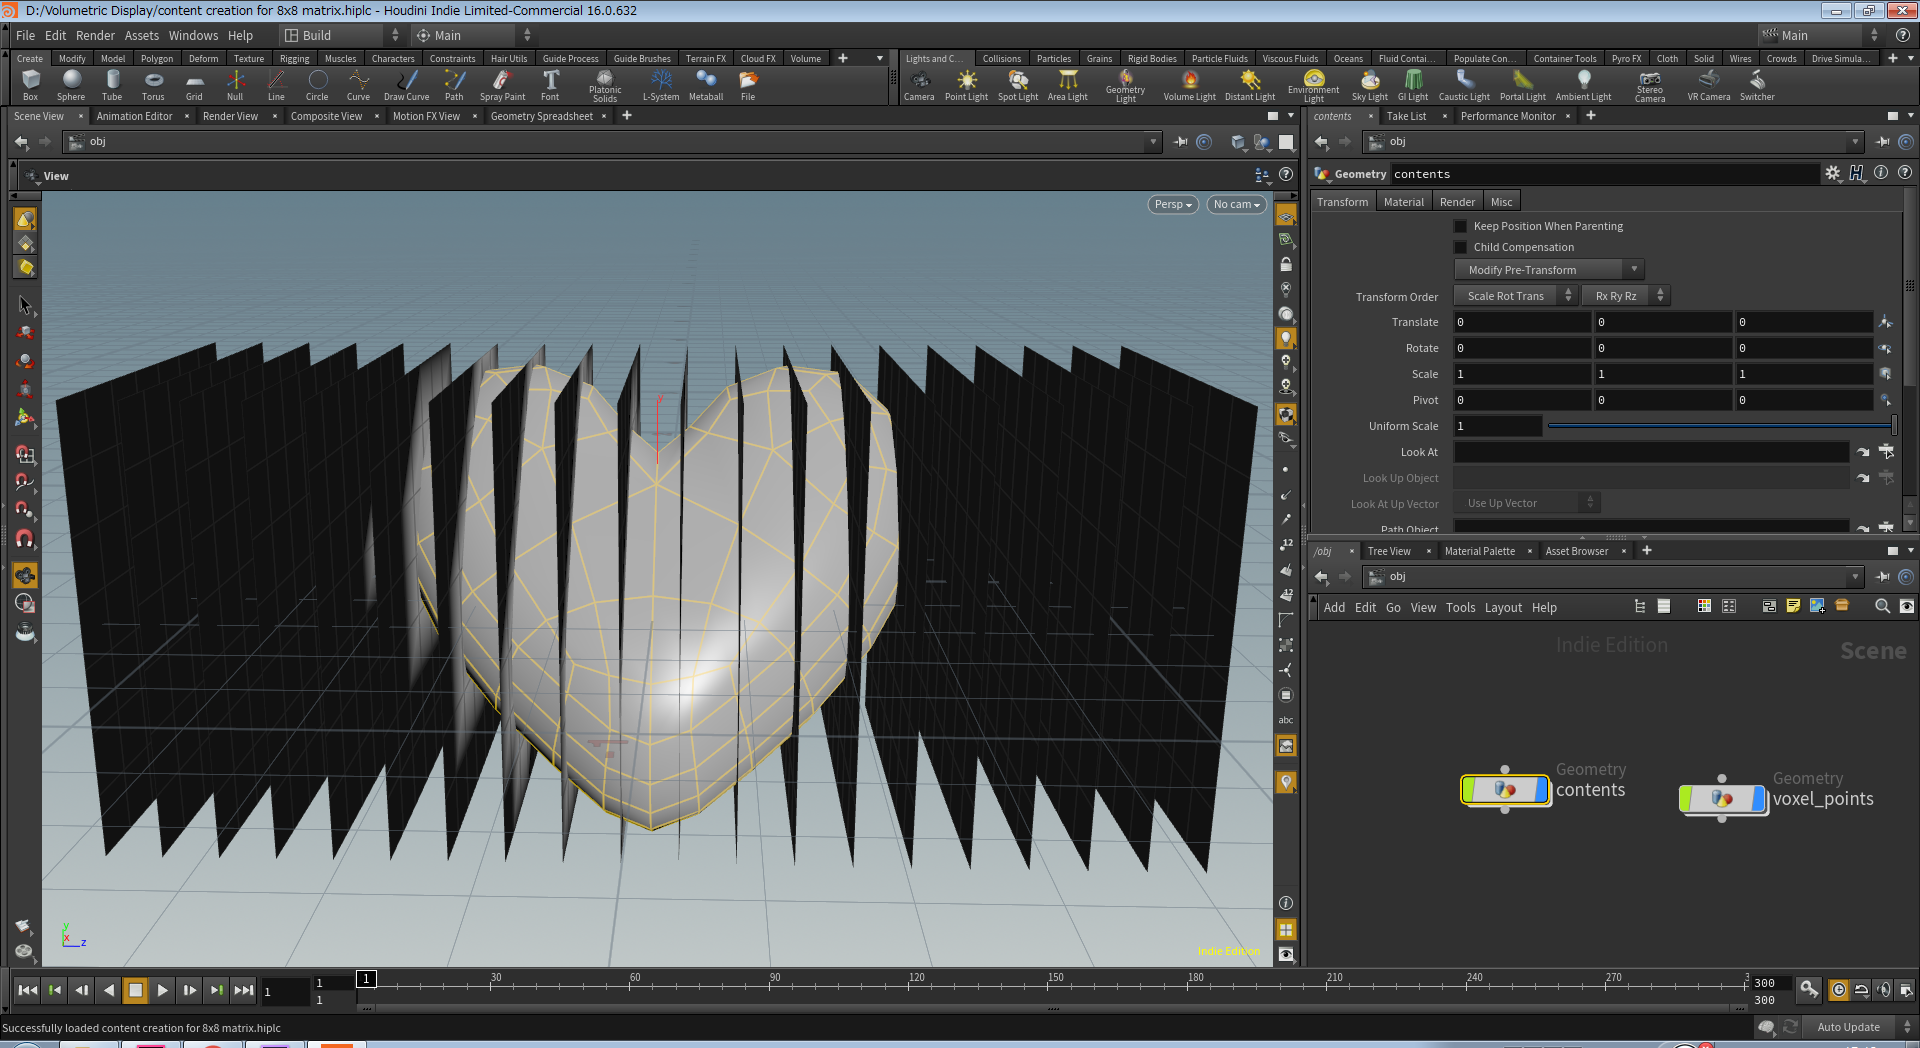
Task: Add a Distant Light
Action: point(1250,85)
